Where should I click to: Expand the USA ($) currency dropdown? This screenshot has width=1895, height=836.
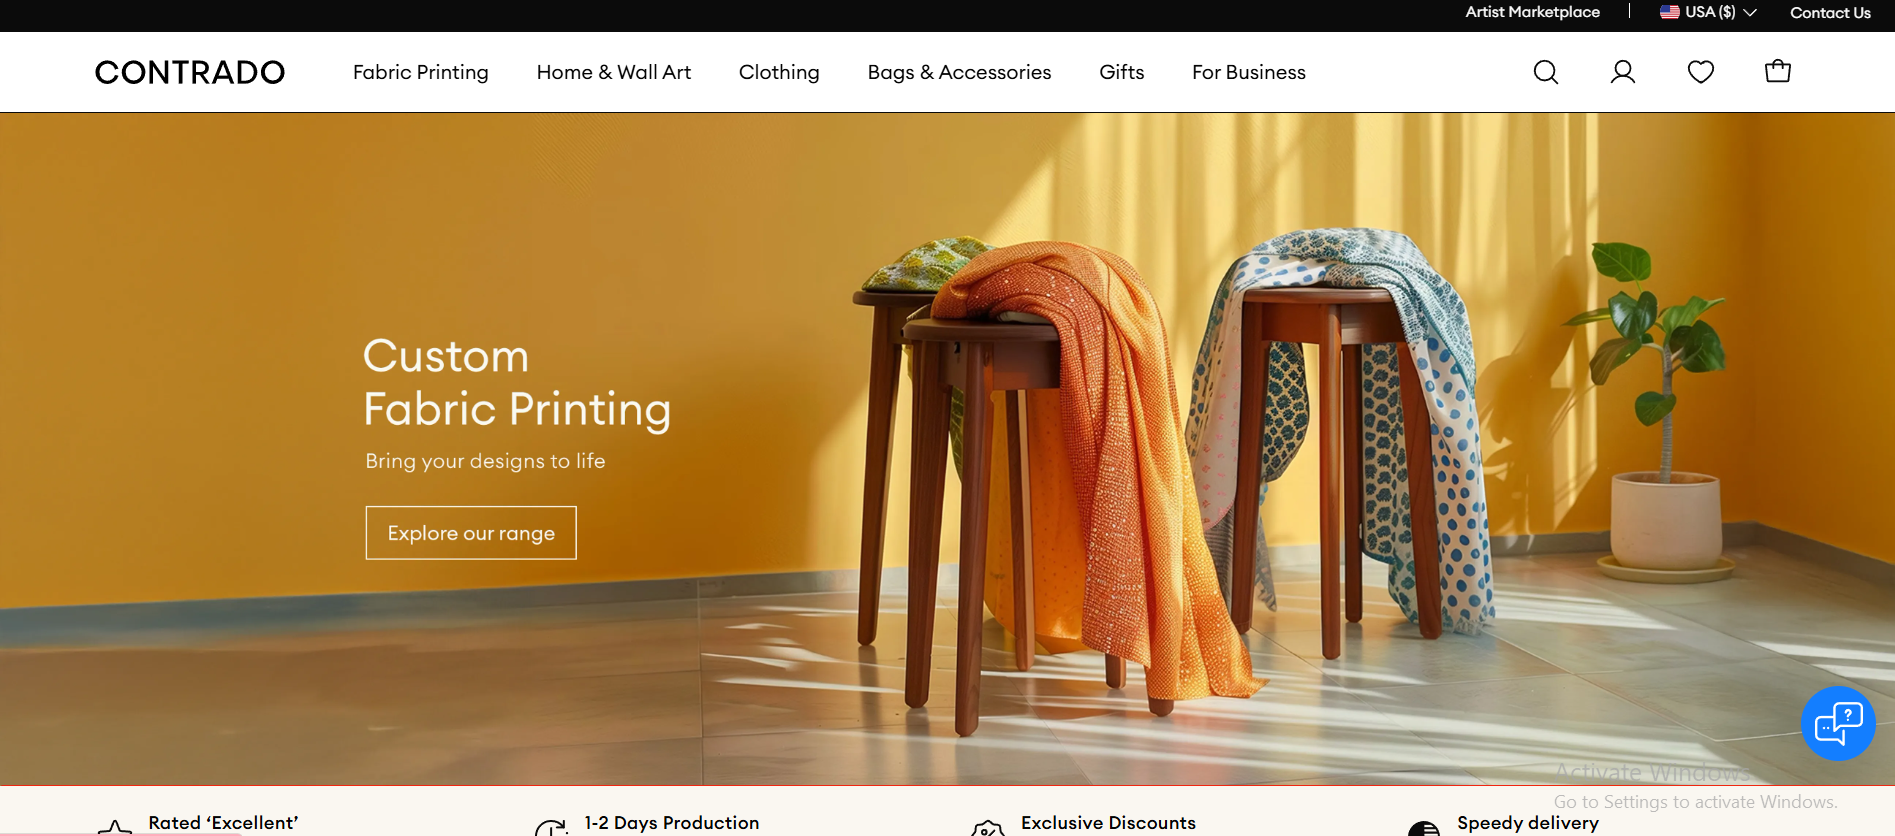[x=1708, y=12]
